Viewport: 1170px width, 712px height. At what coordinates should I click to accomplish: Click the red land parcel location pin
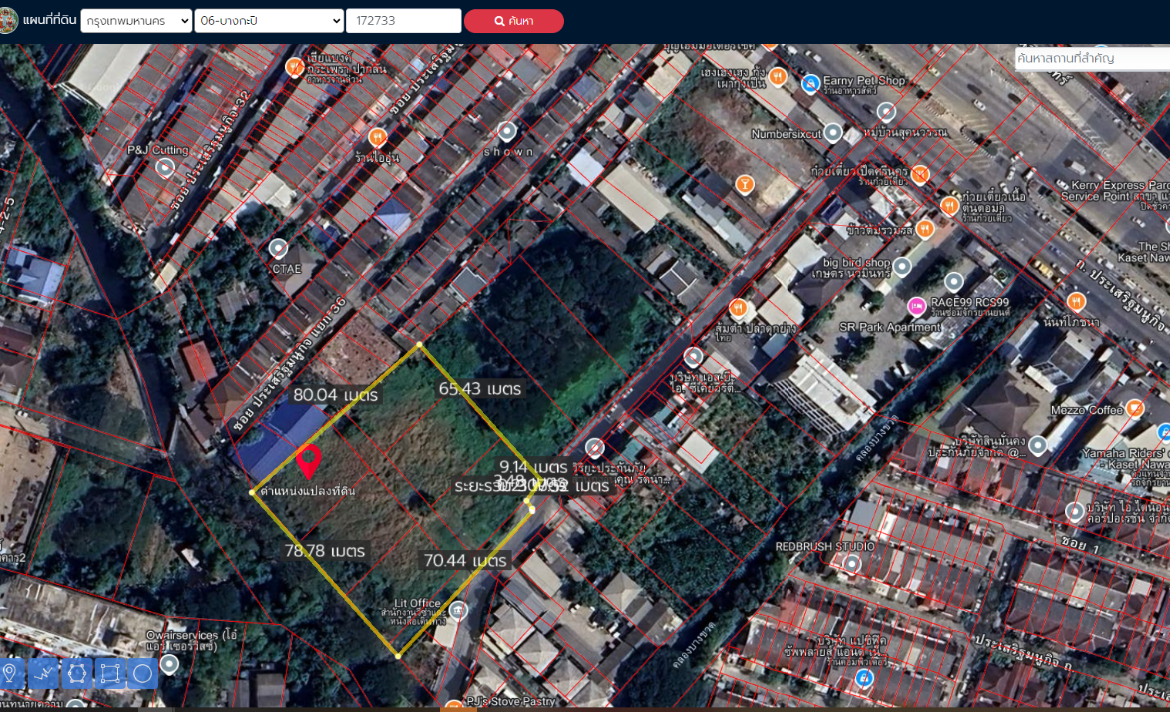[308, 462]
